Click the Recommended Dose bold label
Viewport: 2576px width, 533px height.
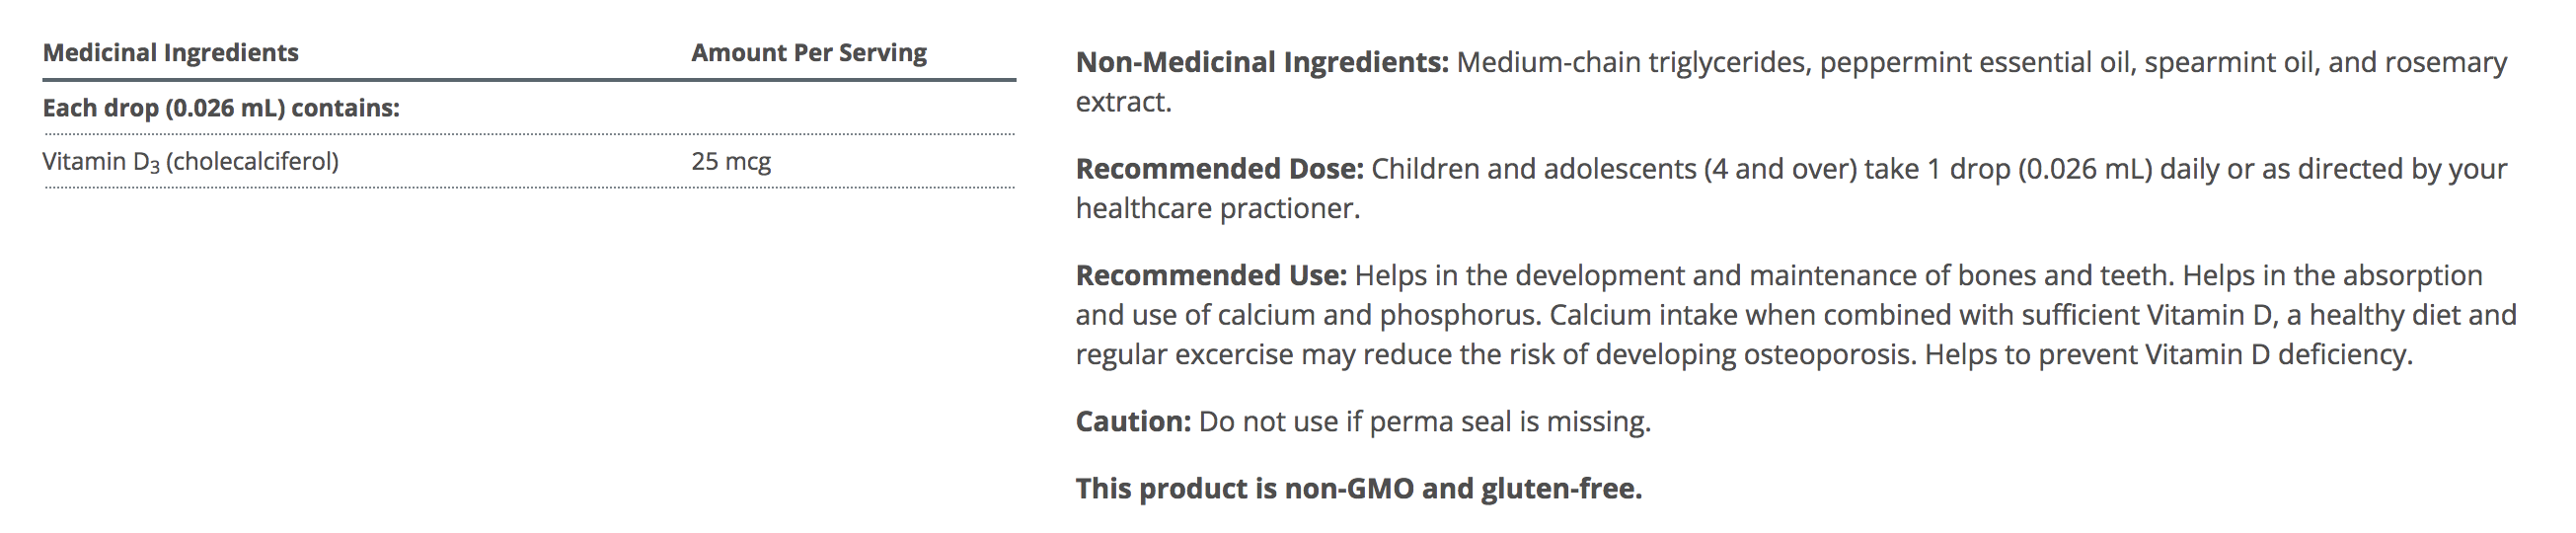pyautogui.click(x=1219, y=169)
